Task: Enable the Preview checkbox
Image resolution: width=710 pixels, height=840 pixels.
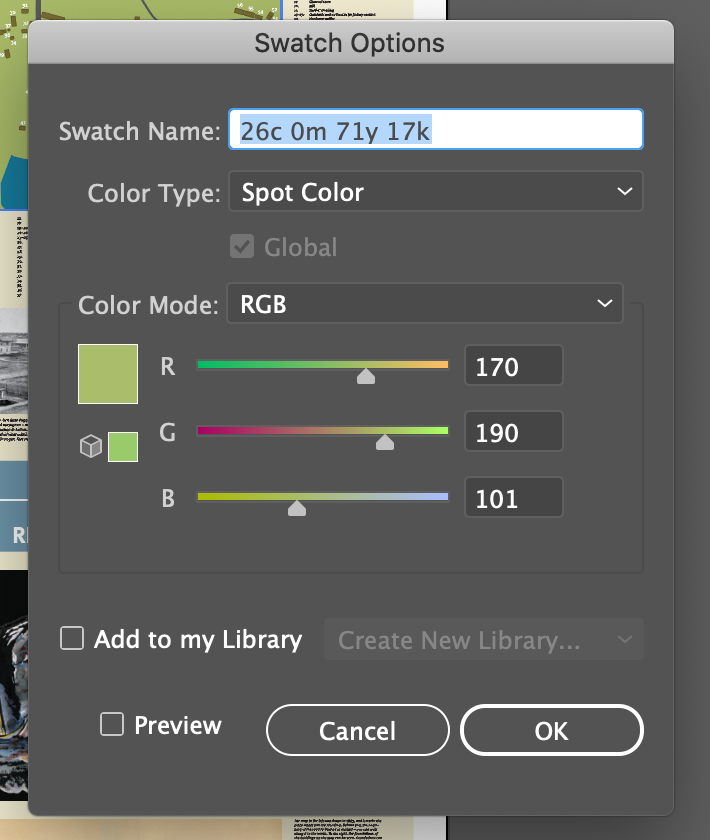Action: pos(112,724)
